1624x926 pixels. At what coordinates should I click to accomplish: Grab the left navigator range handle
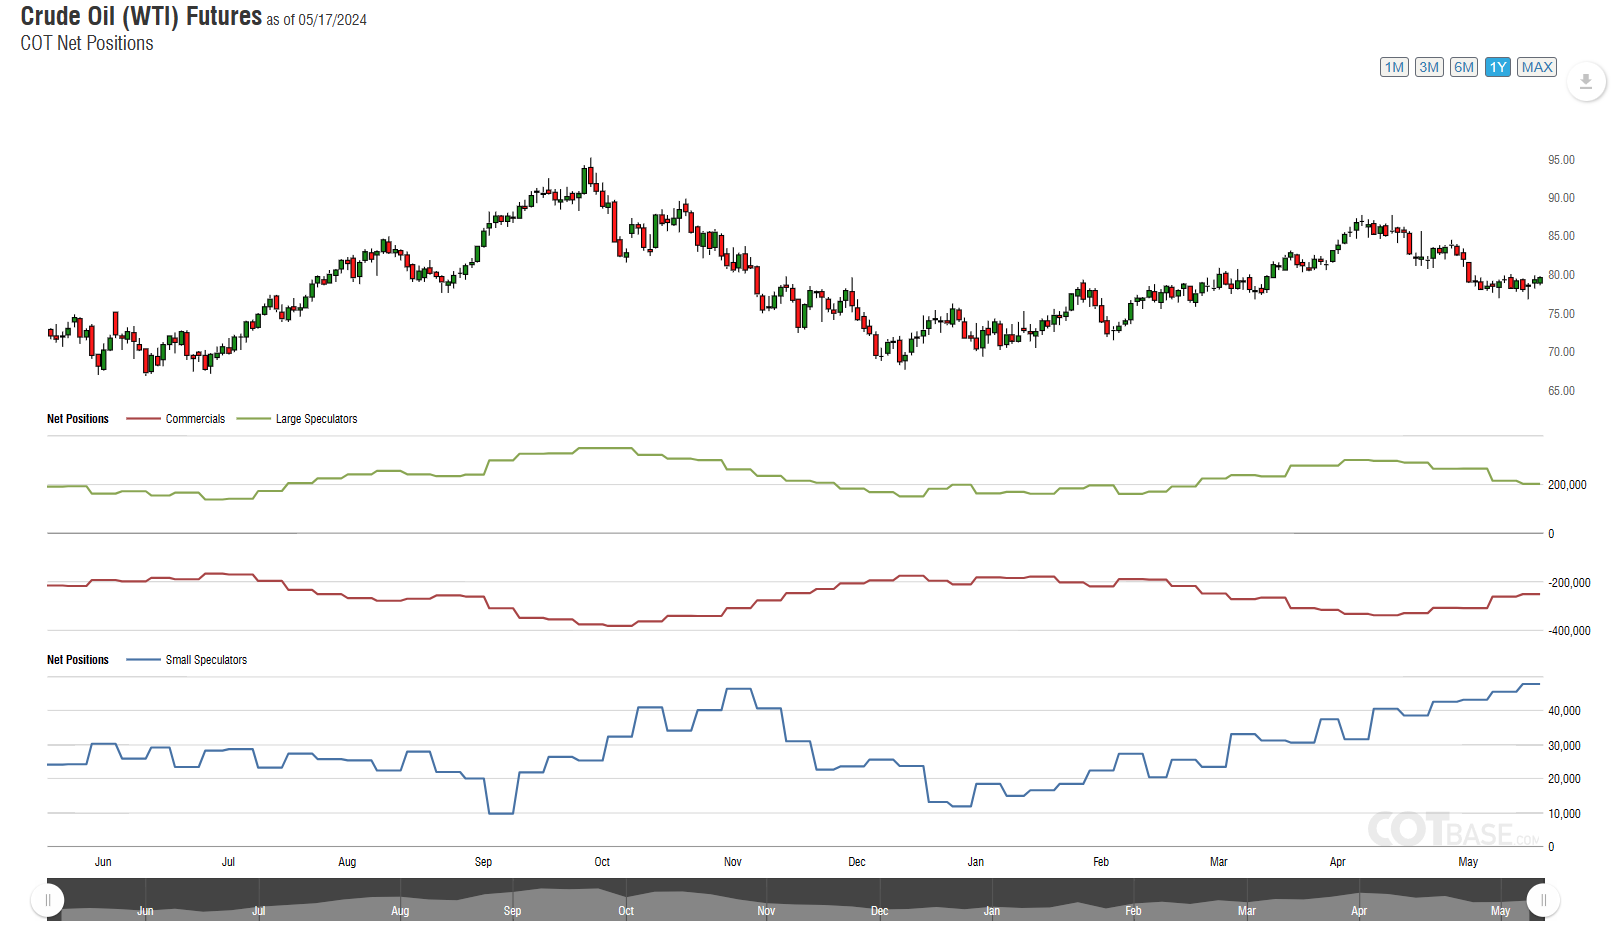click(48, 900)
